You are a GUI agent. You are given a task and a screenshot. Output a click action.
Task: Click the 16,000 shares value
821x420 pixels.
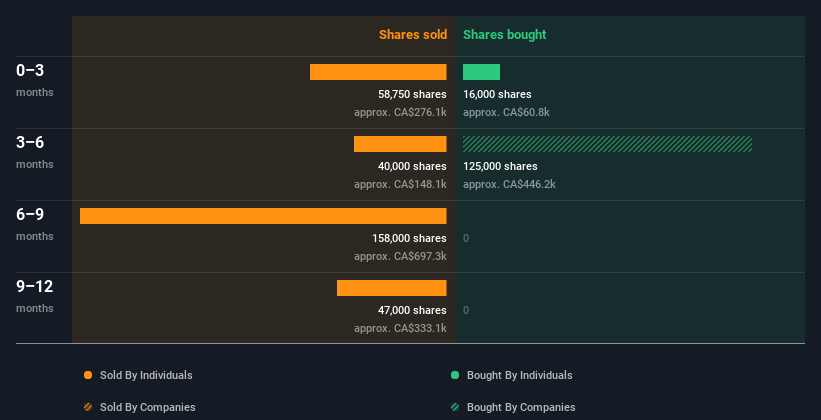(497, 94)
